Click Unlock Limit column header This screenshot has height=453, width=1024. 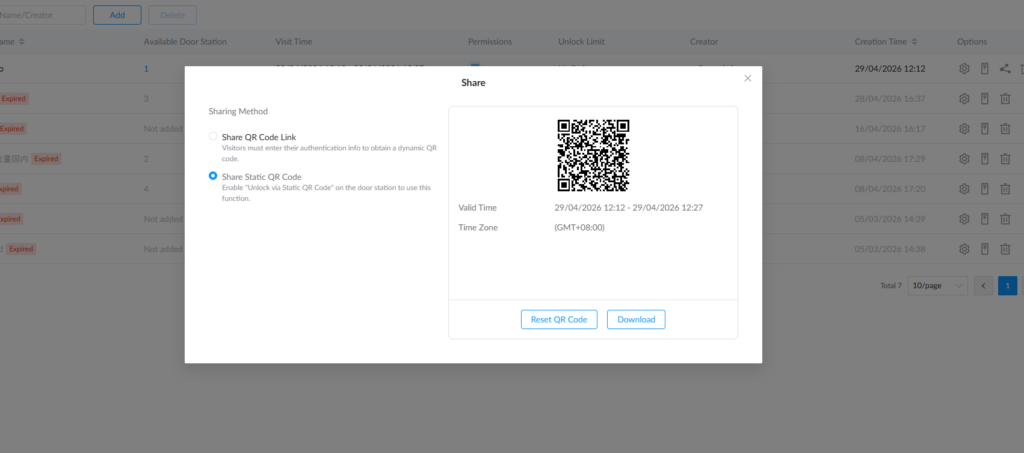pyautogui.click(x=581, y=42)
